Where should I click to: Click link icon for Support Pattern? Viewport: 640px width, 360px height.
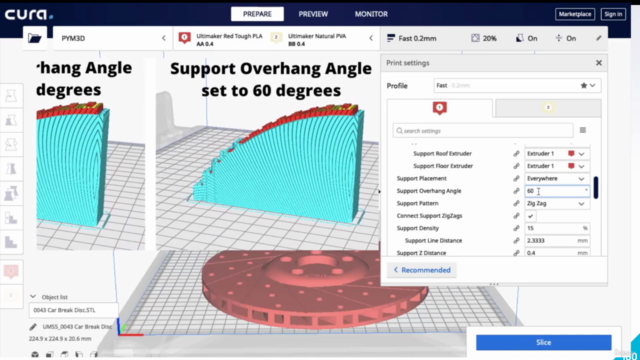(x=516, y=203)
